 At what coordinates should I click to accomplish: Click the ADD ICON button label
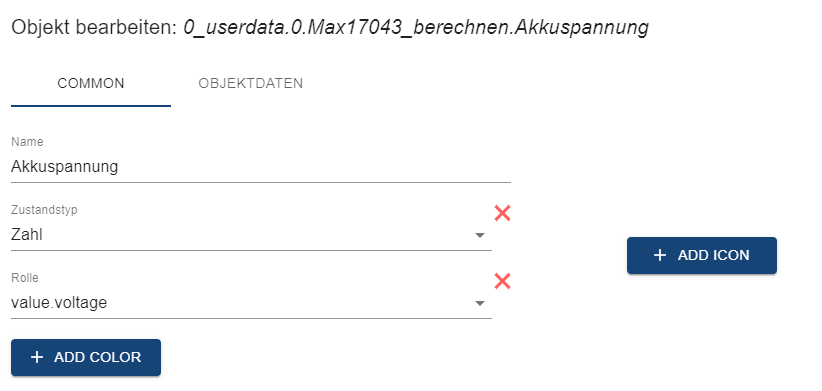[713, 255]
